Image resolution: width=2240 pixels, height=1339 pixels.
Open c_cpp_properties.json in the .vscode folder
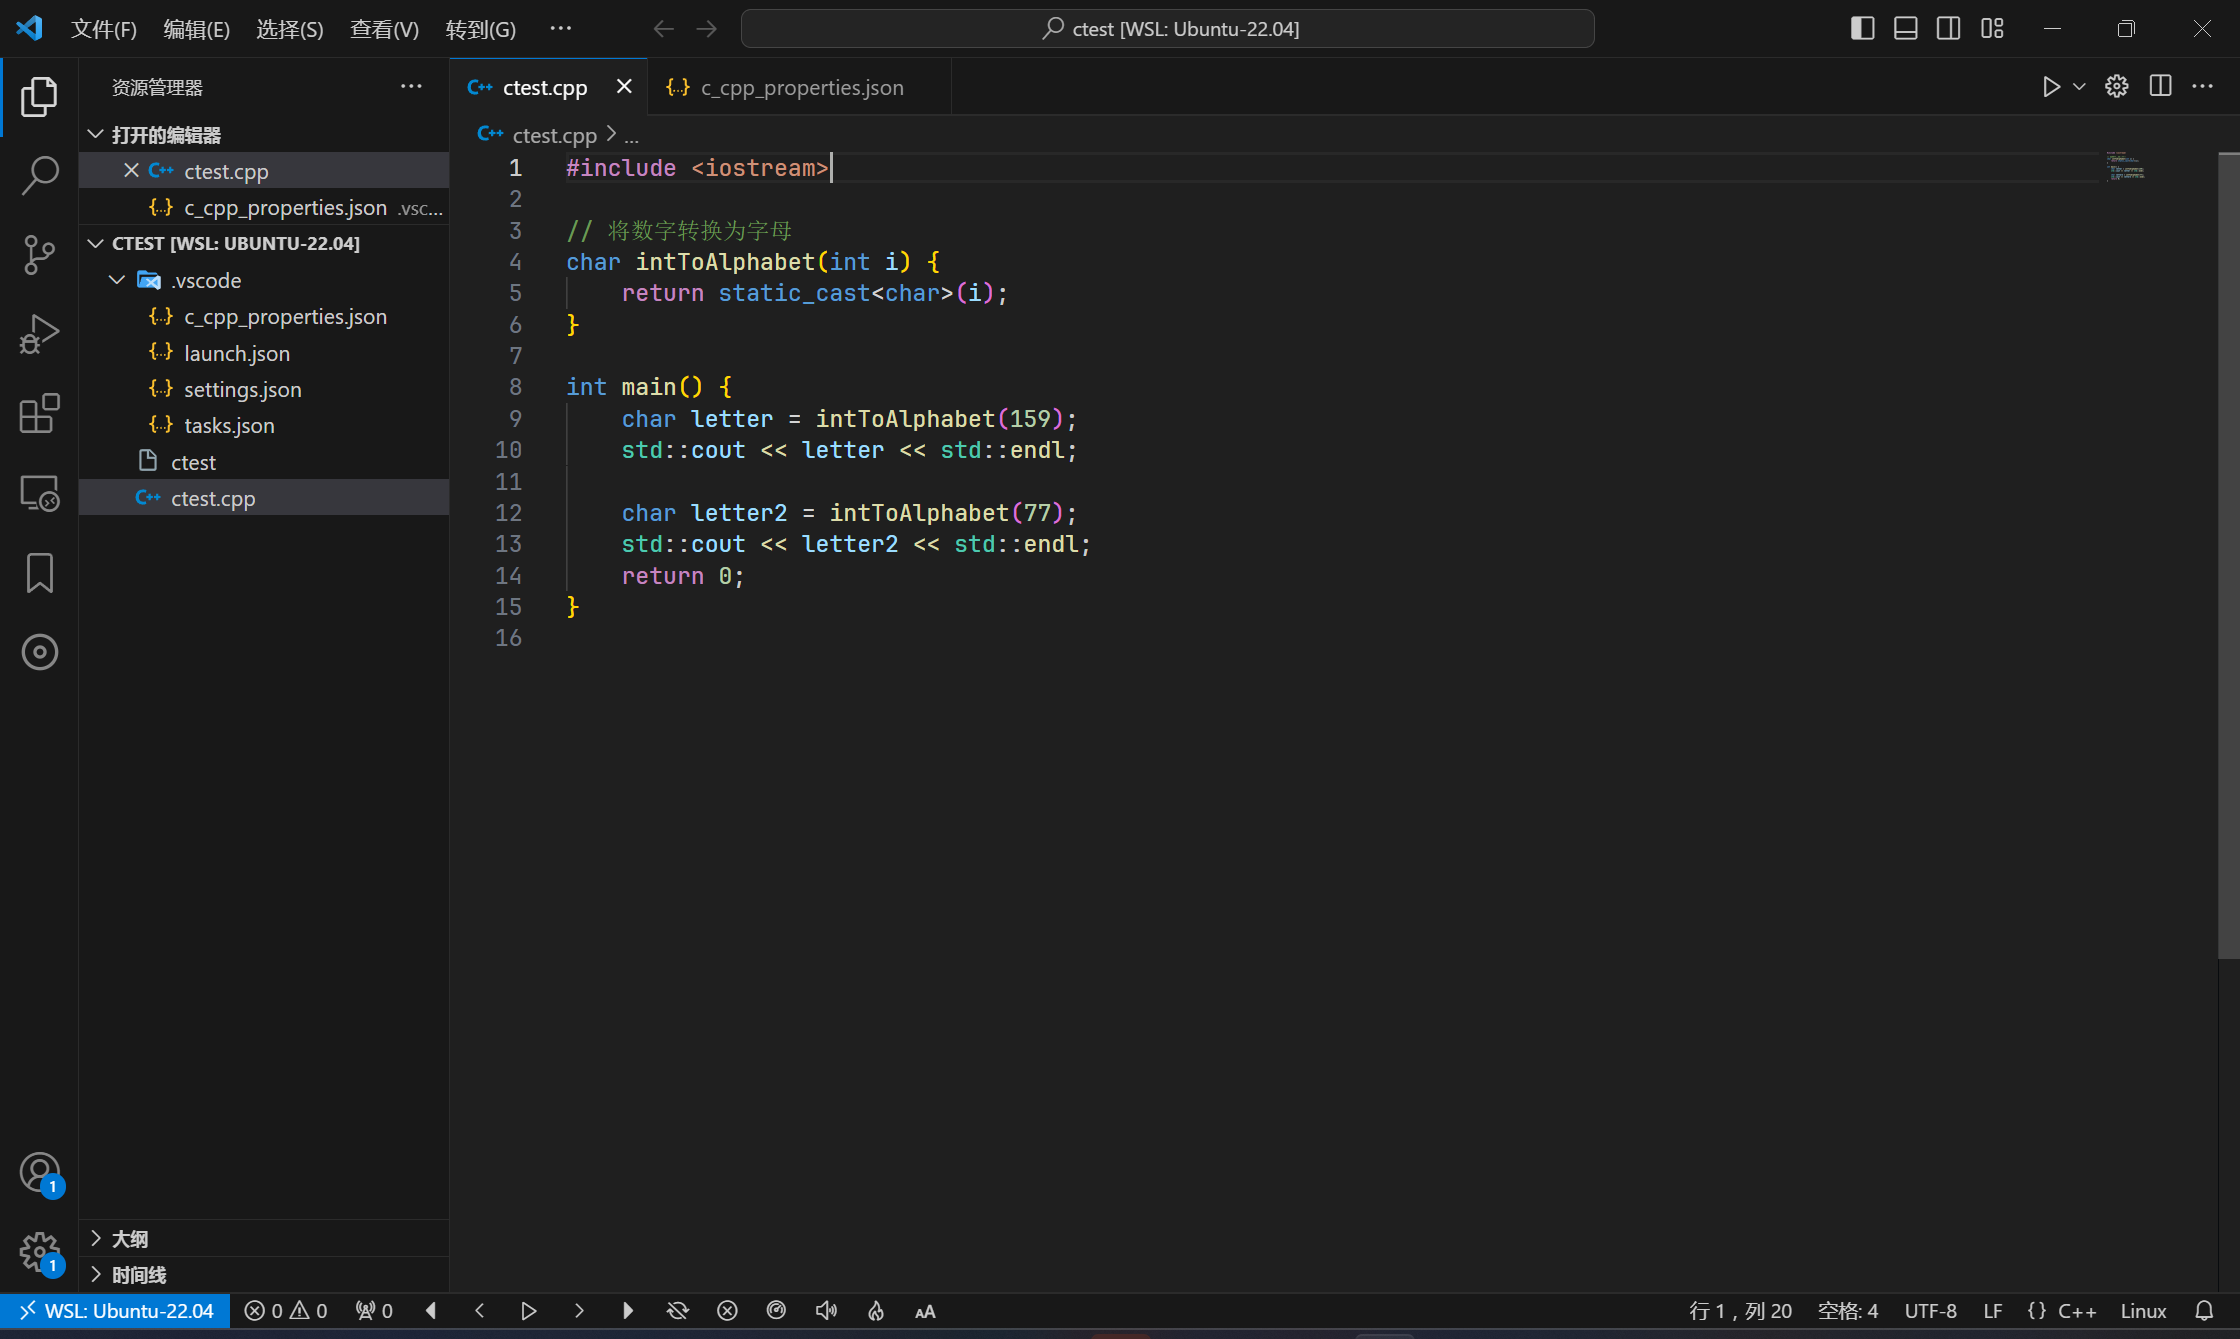coord(264,317)
